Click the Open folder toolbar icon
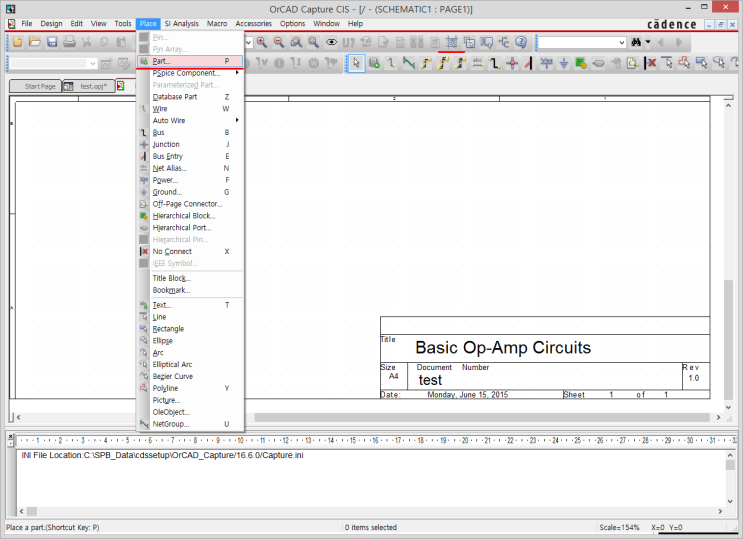 [35, 42]
